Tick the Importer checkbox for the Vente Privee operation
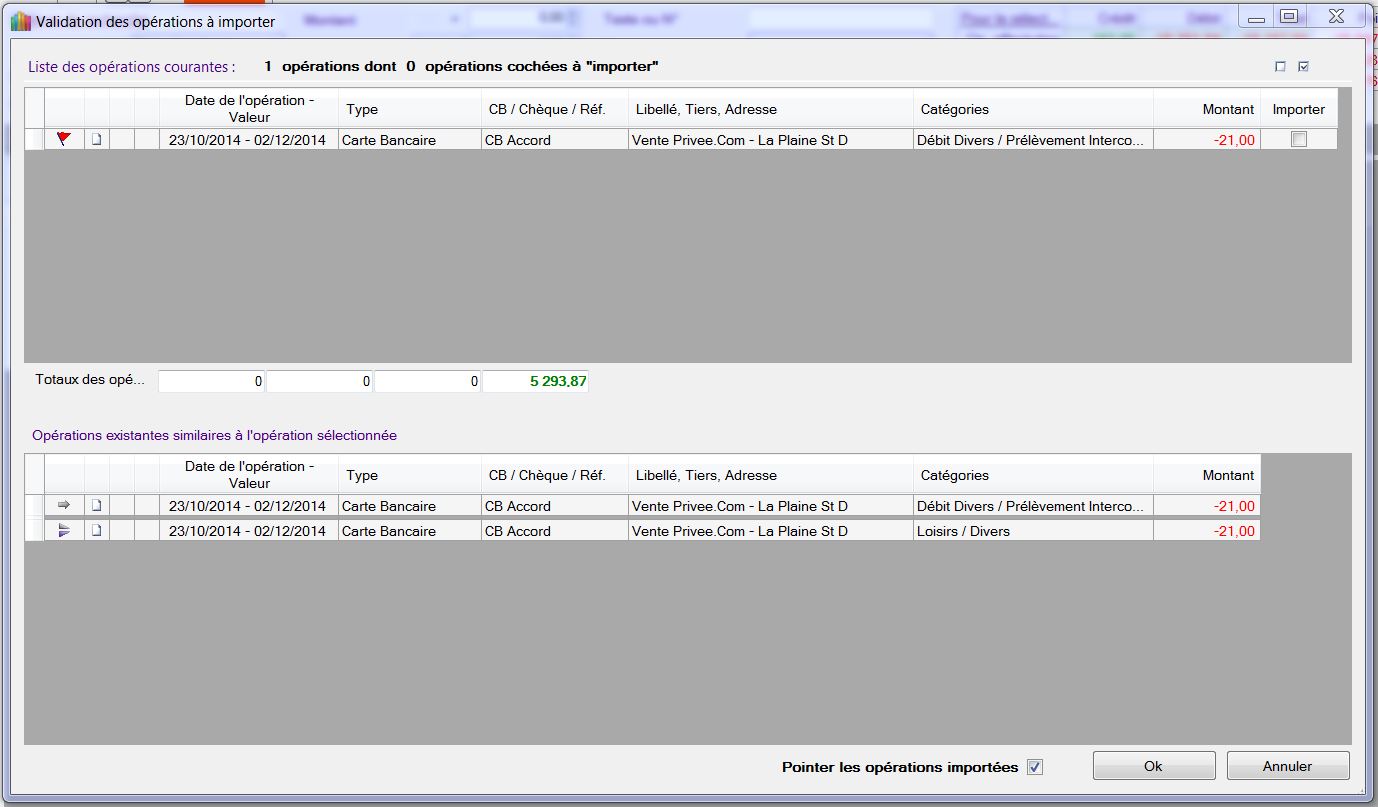The height and width of the screenshot is (807, 1378). pyautogui.click(x=1298, y=140)
